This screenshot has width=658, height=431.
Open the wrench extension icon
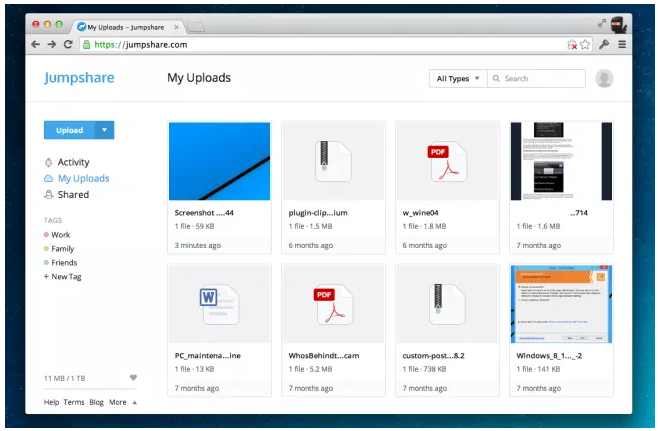pyautogui.click(x=604, y=44)
